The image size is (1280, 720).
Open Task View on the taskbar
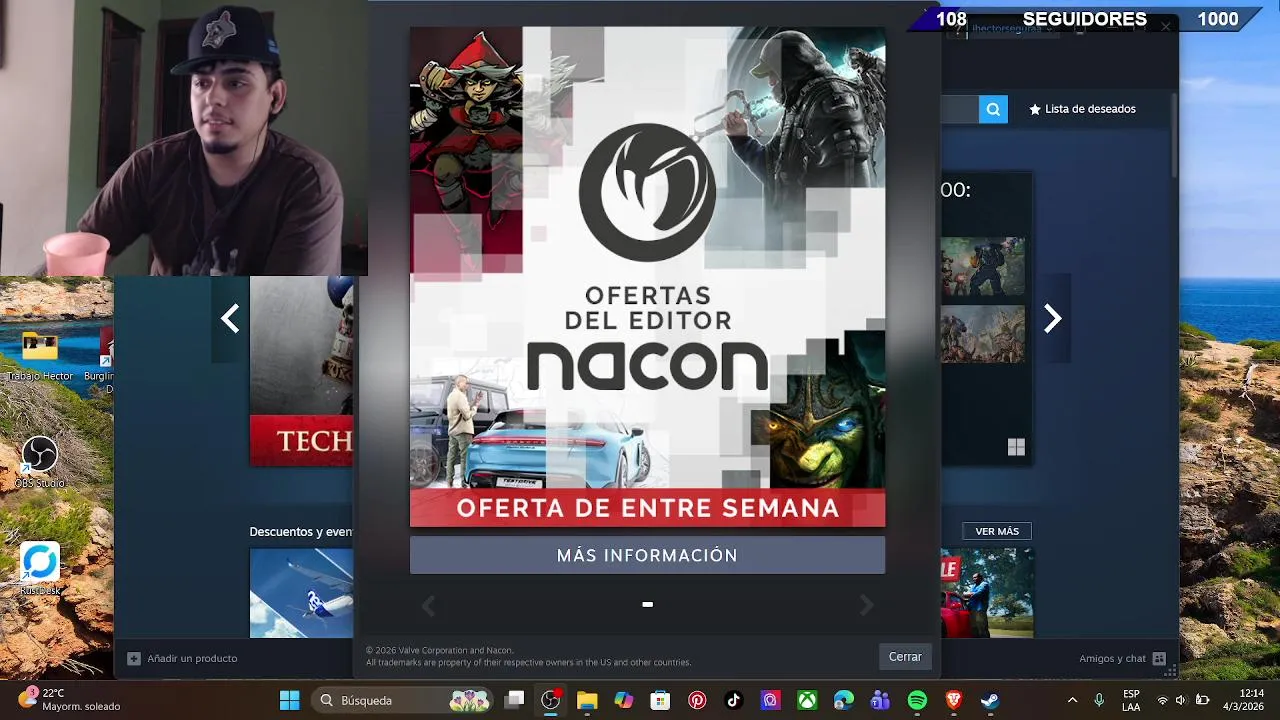pos(514,700)
